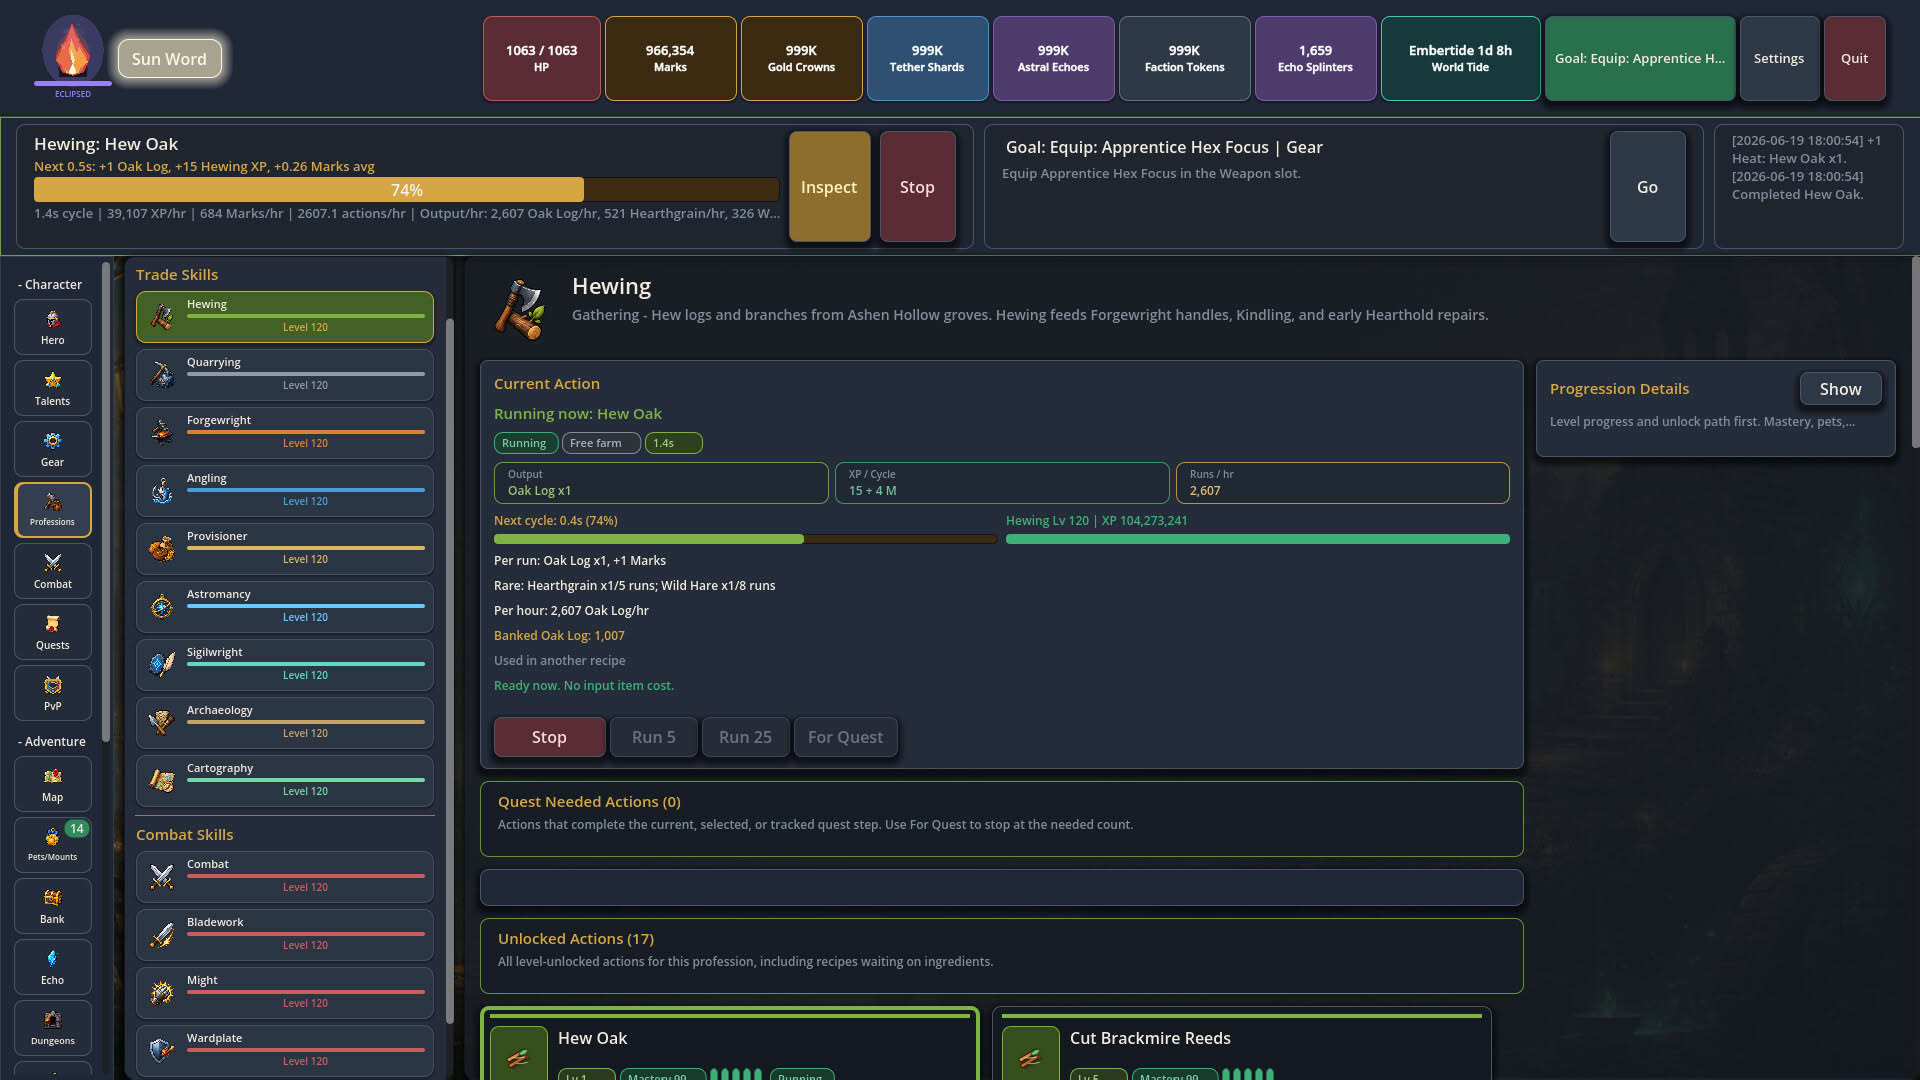Click the Go button for the goal

pos(1647,187)
